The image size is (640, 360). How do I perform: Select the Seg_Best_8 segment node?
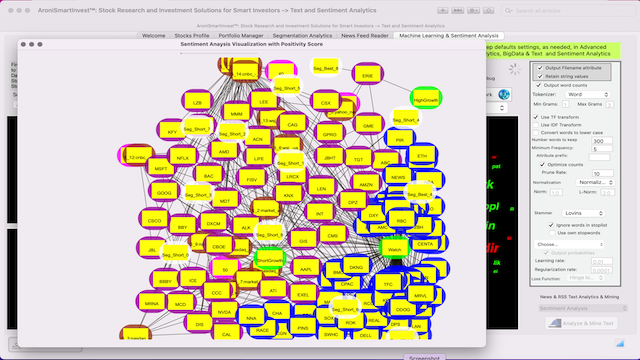click(x=326, y=68)
